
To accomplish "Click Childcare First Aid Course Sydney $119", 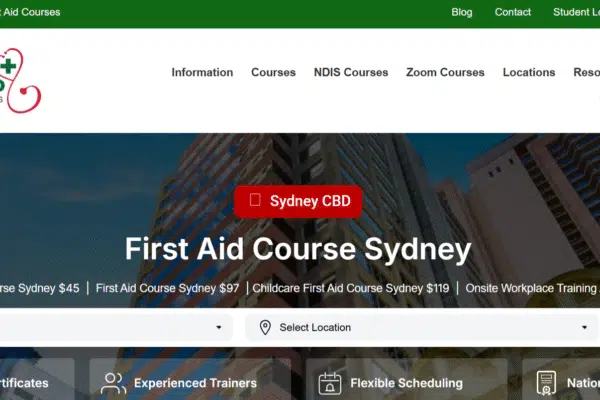I will pos(351,288).
